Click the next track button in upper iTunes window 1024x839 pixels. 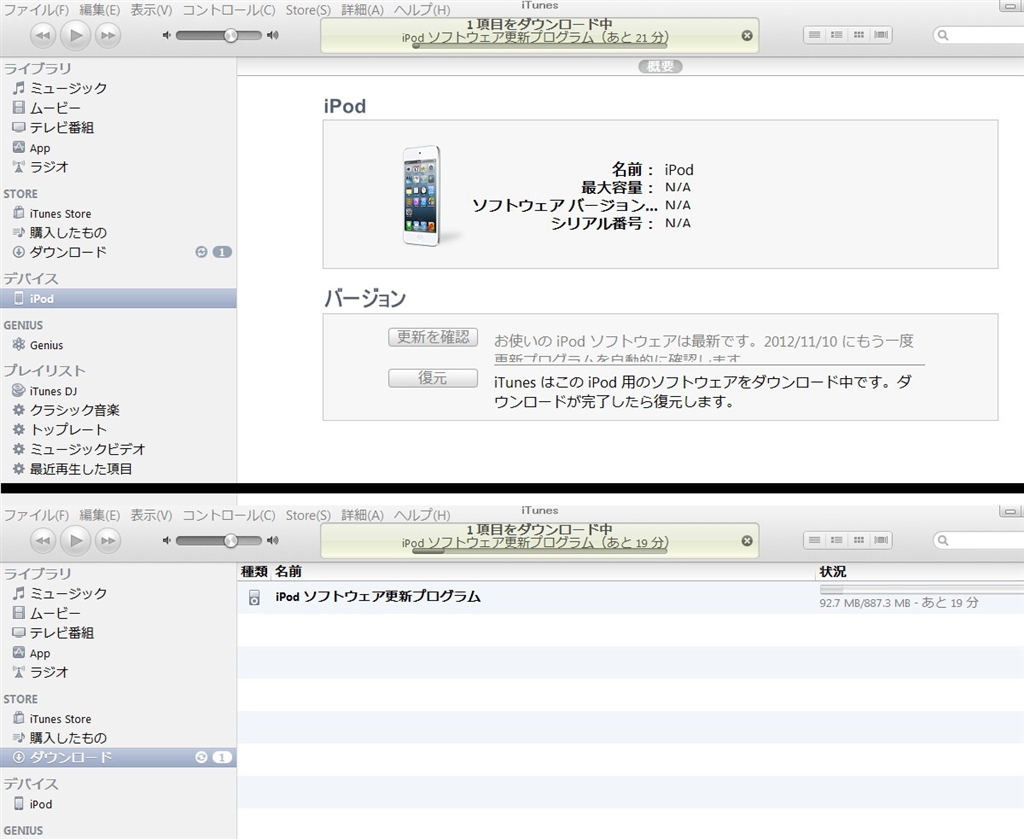[x=108, y=35]
